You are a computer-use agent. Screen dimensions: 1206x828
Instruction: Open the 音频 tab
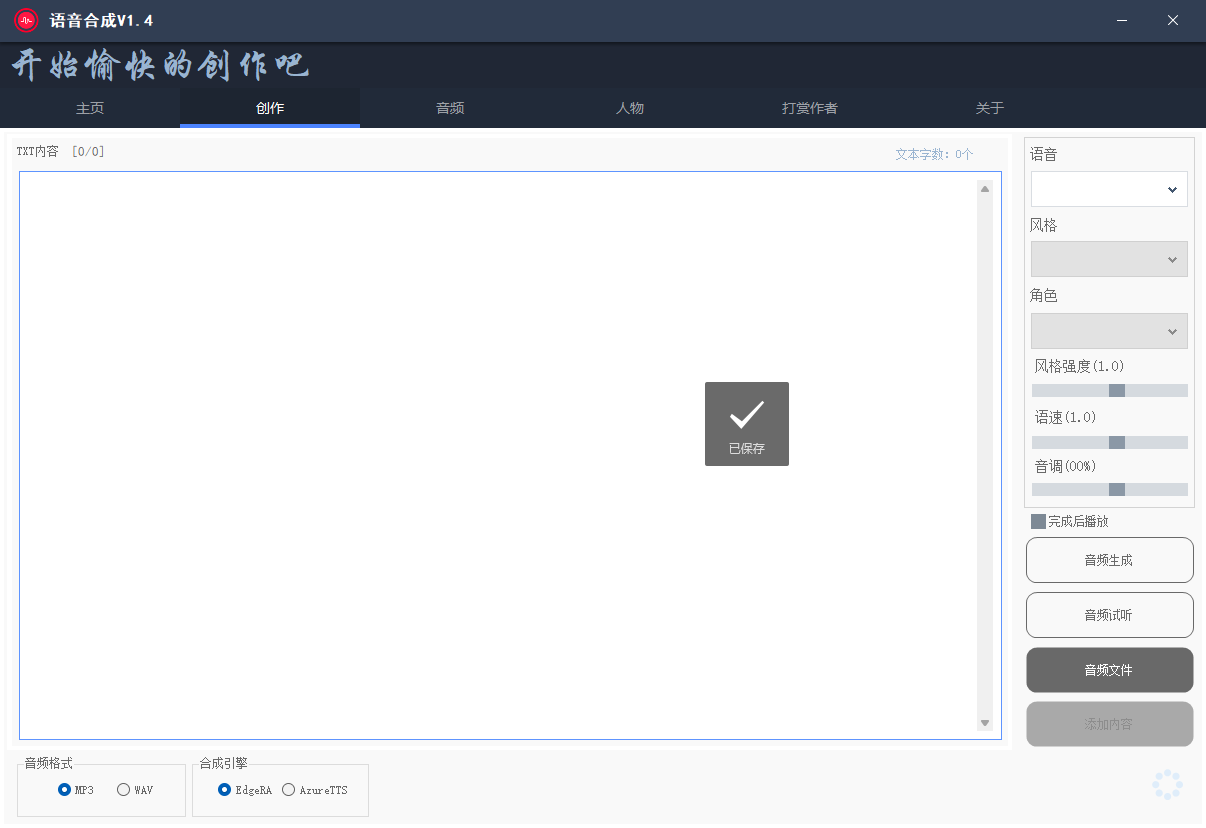(450, 108)
